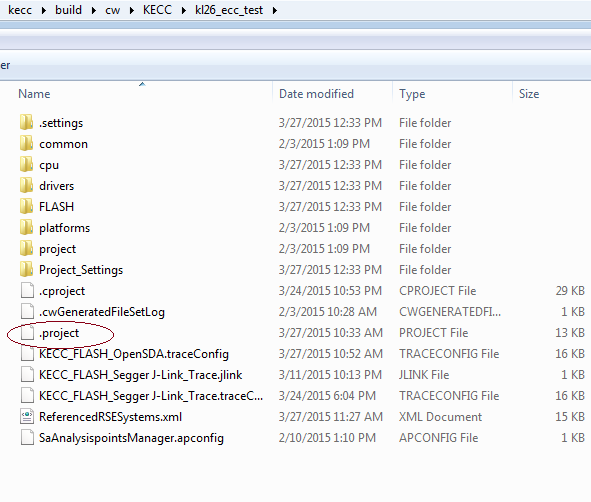This screenshot has width=591, height=502.
Task: Sort by Size column header
Action: pos(529,94)
